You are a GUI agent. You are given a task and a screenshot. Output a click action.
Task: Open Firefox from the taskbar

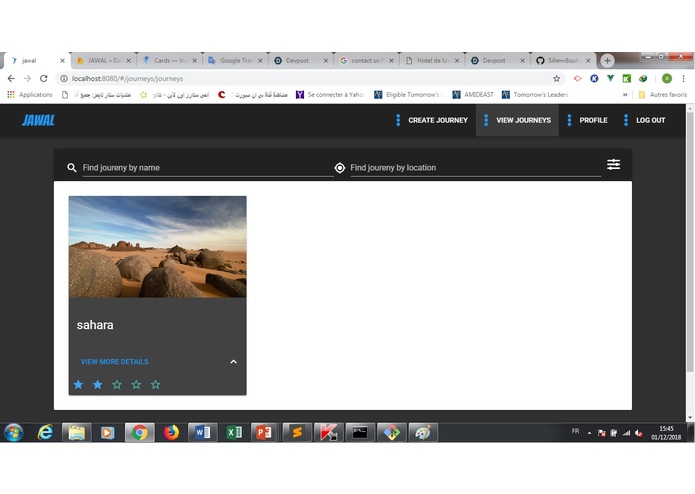pos(171,432)
